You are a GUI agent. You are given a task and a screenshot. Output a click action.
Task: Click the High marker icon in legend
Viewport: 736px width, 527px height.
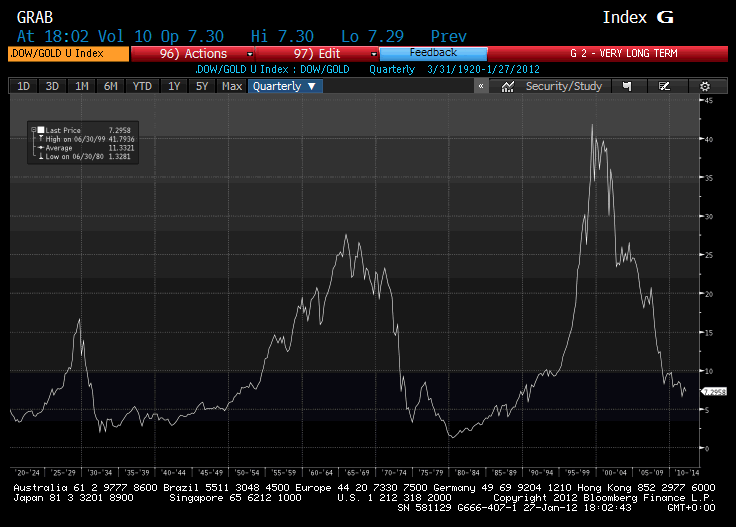[x=41, y=139]
